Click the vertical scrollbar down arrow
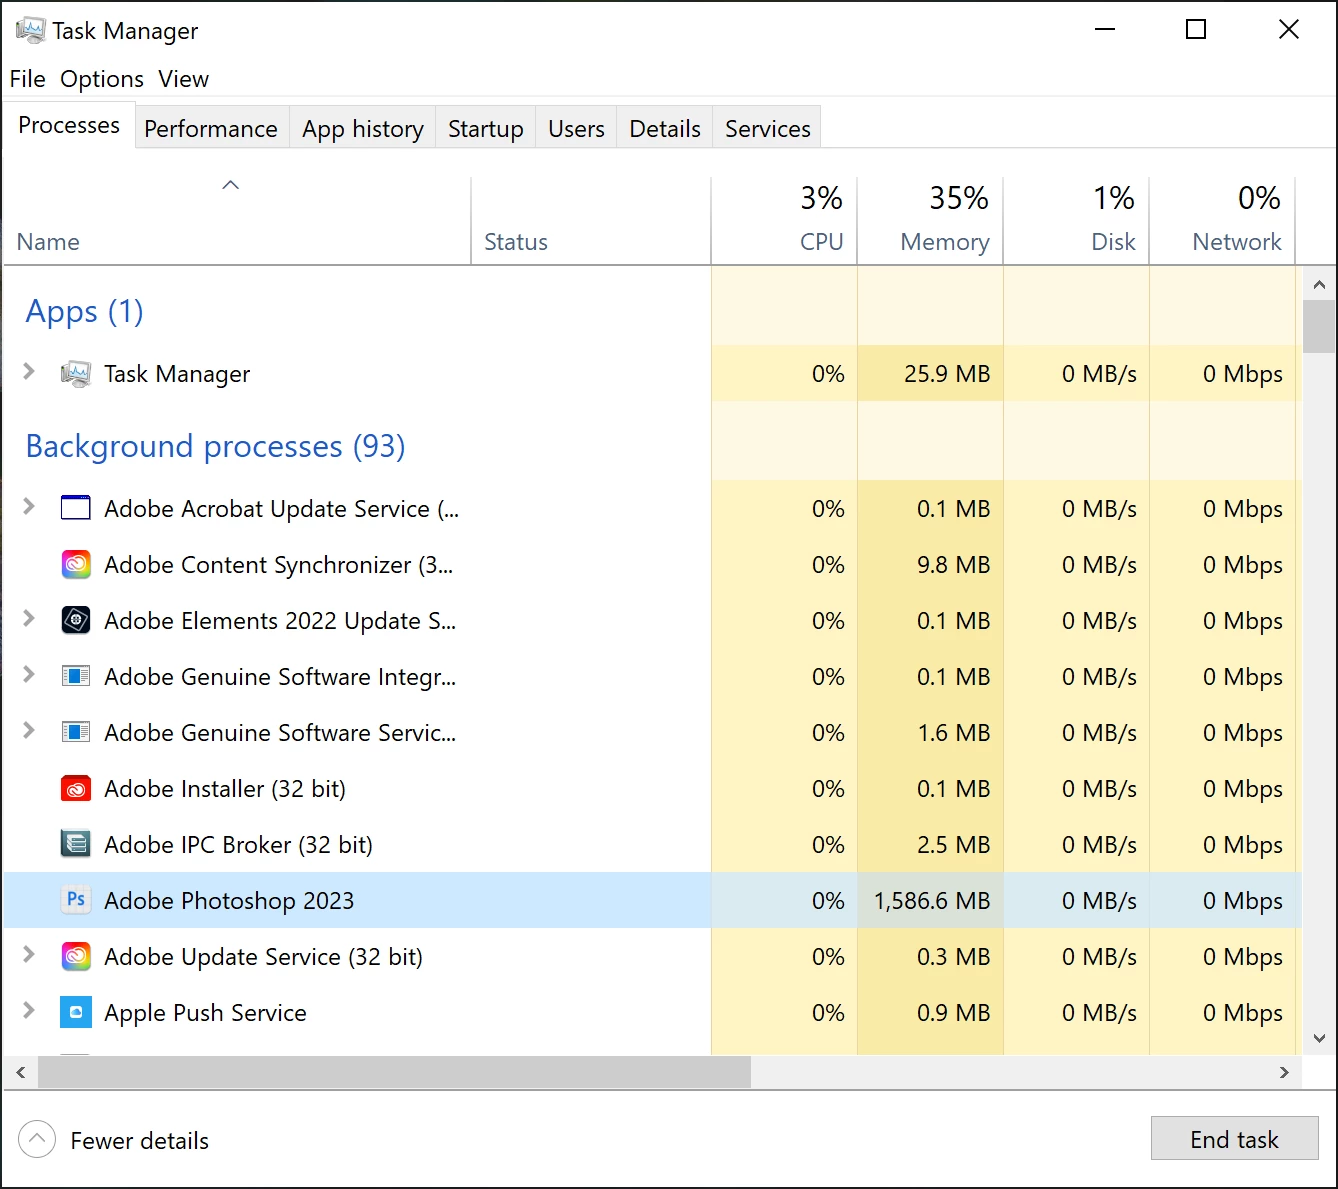This screenshot has width=1338, height=1189. coord(1319,1038)
